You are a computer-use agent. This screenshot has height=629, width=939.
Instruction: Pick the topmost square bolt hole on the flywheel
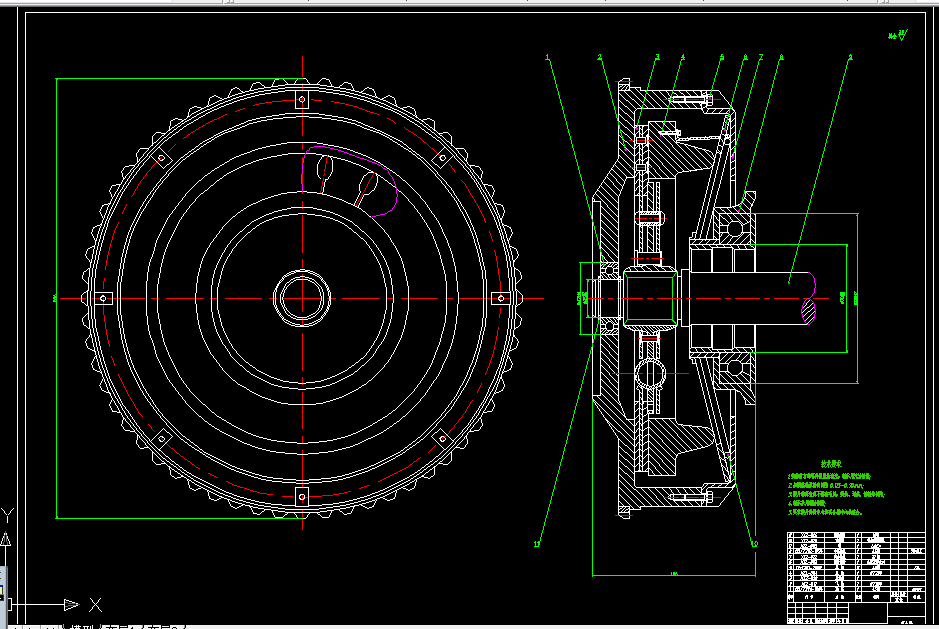pyautogui.click(x=302, y=99)
